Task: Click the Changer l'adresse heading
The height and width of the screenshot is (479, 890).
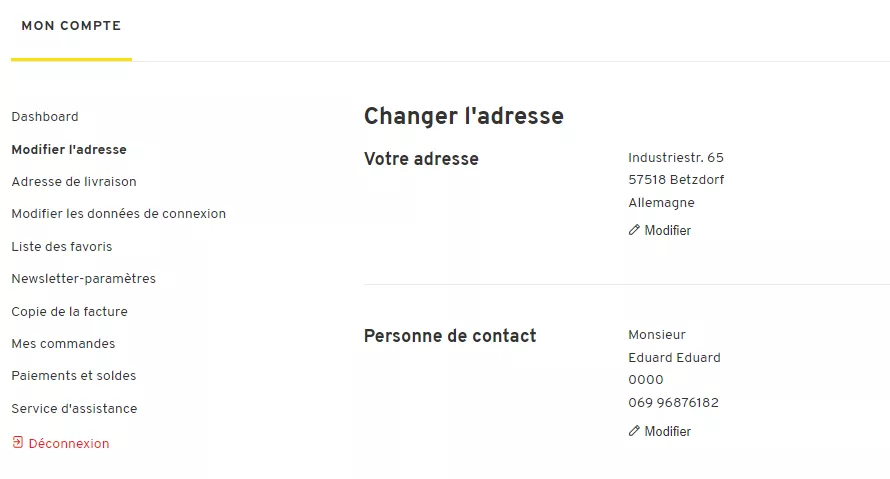Action: click(463, 116)
